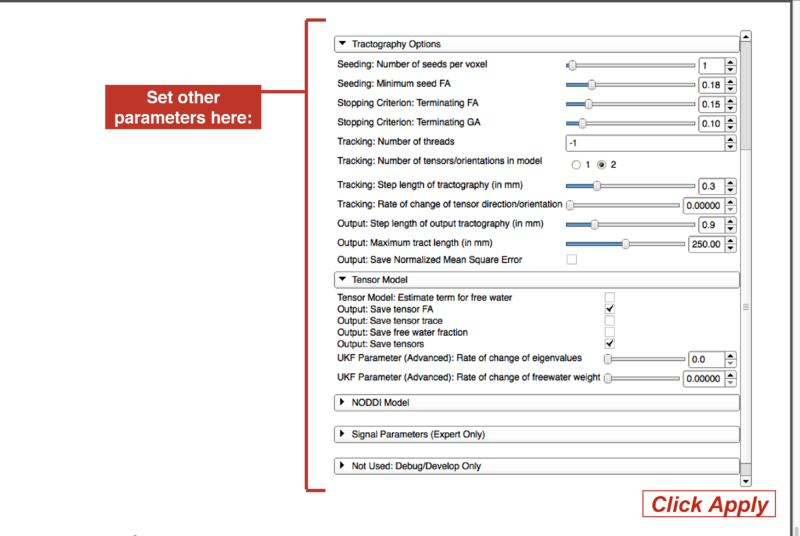Select 2 tensors in model radio button
800x536 pixels.
point(601,164)
